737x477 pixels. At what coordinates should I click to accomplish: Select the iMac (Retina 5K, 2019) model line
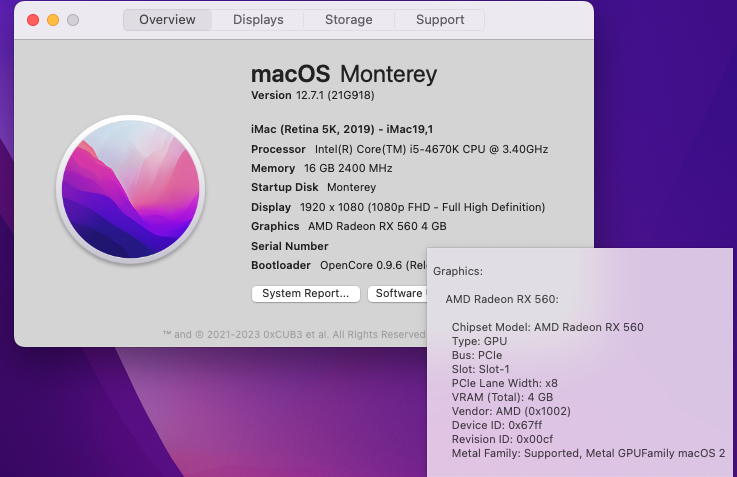click(342, 129)
